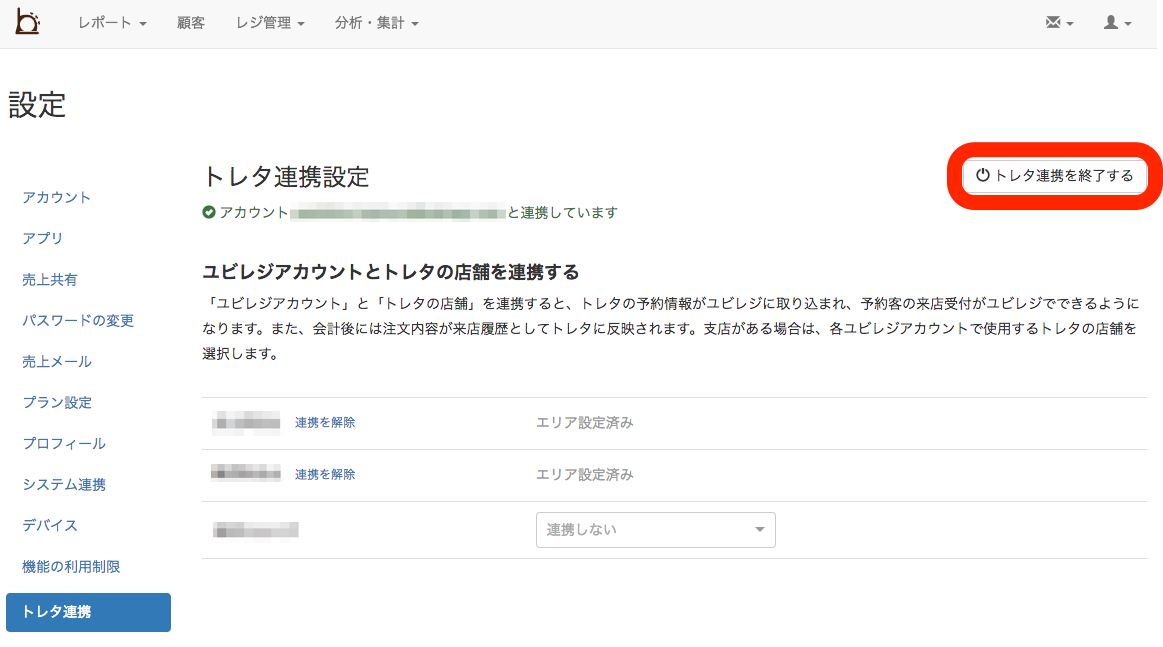
Task: Expand the レジ管理 dropdown menu
Action: tap(270, 23)
